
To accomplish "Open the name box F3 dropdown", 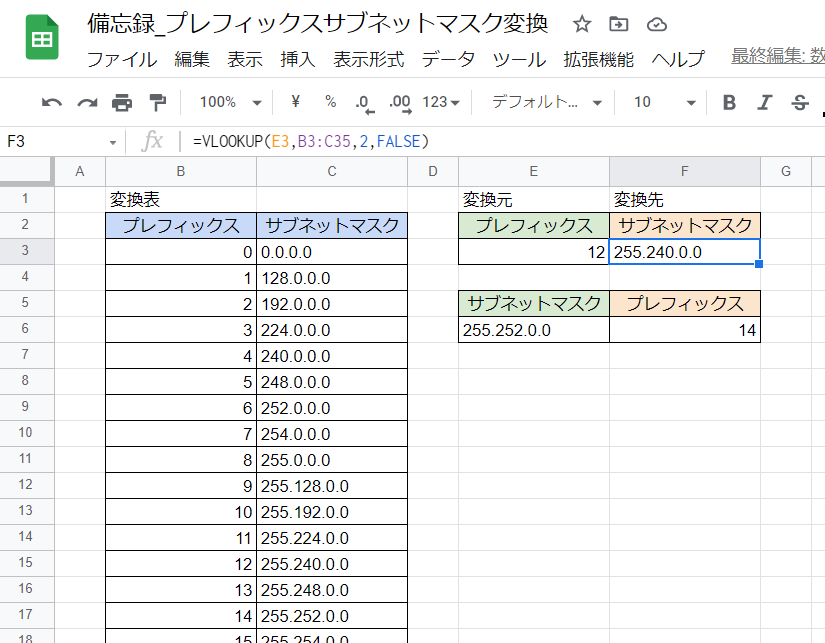I will click(x=113, y=143).
